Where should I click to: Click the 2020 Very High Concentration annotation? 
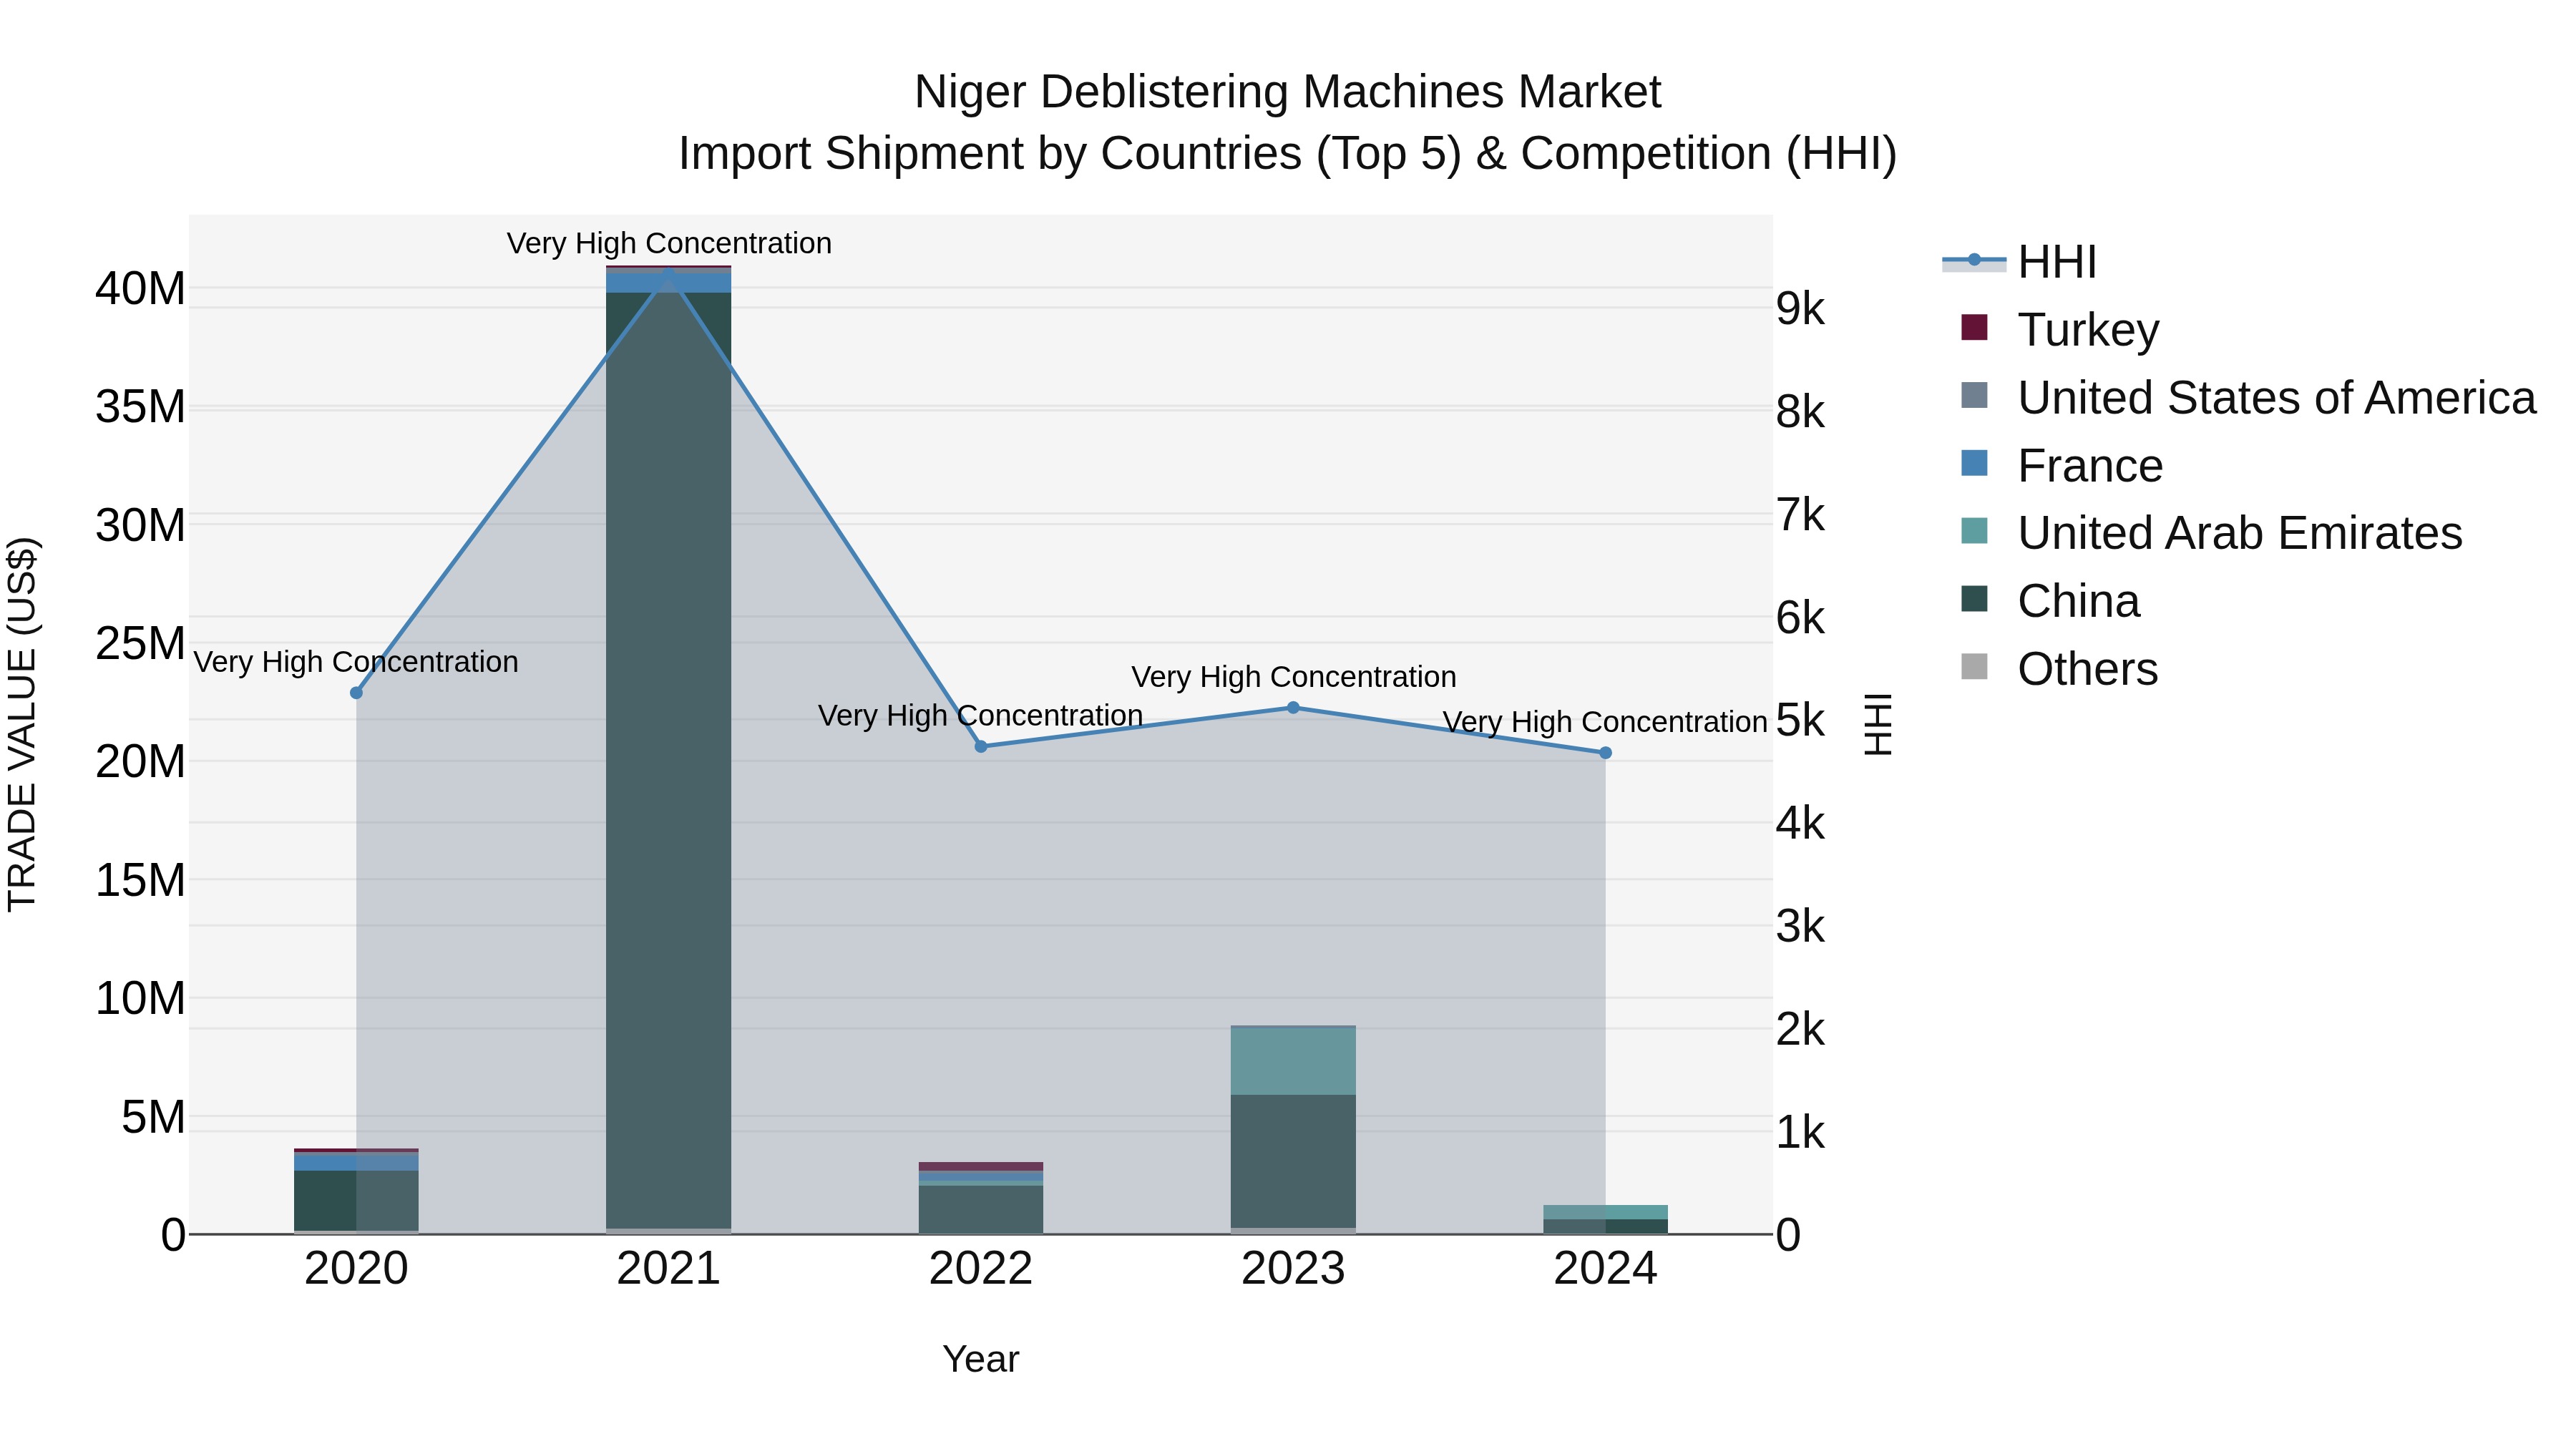(356, 662)
